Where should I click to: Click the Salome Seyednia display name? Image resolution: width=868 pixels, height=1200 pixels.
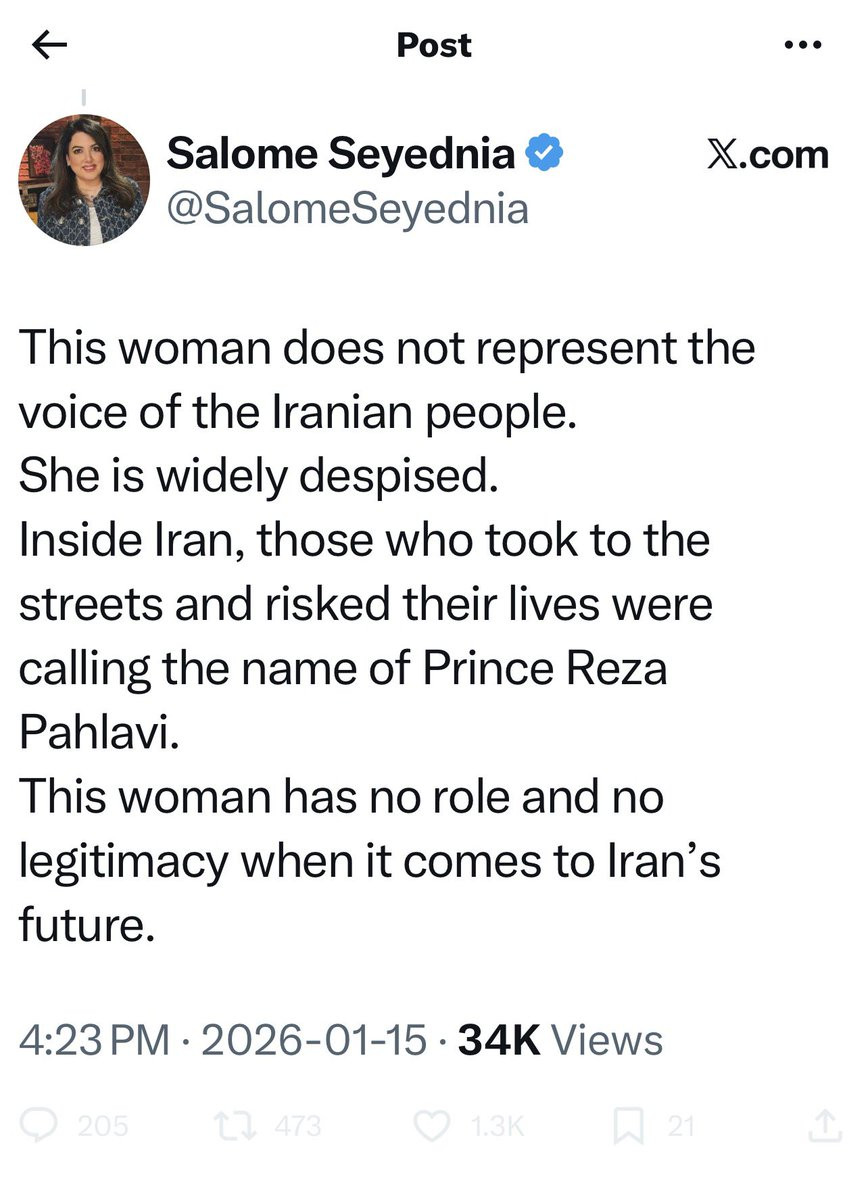341,153
